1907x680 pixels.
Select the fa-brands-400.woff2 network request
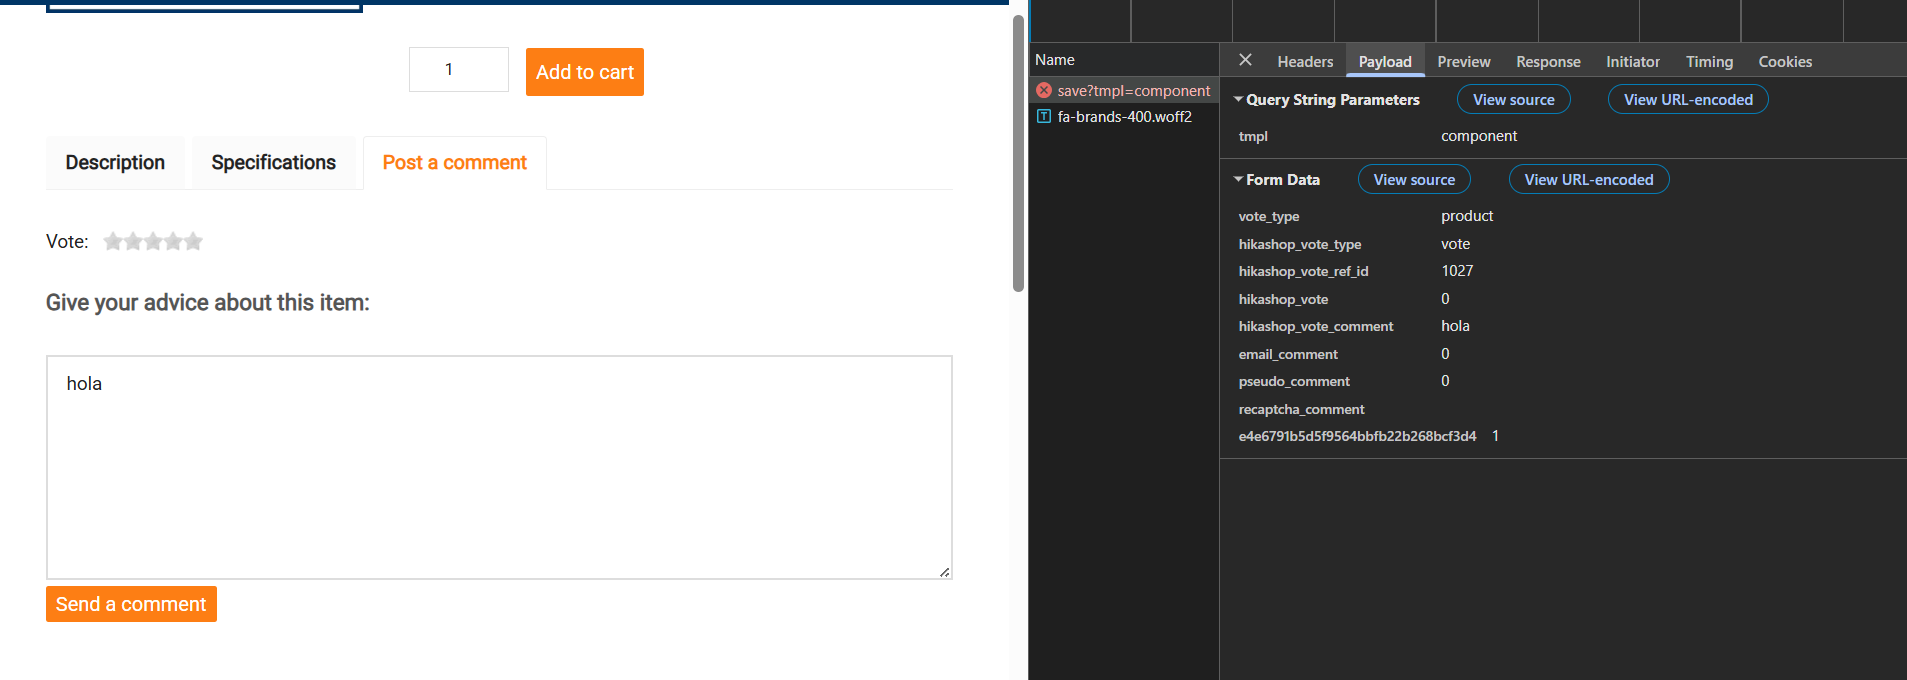[x=1125, y=116]
